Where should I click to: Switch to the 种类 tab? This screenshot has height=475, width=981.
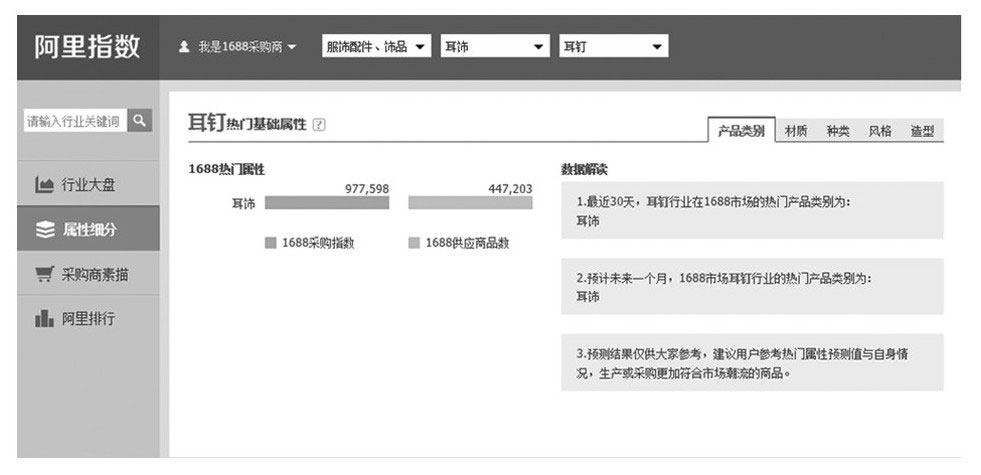(x=838, y=131)
